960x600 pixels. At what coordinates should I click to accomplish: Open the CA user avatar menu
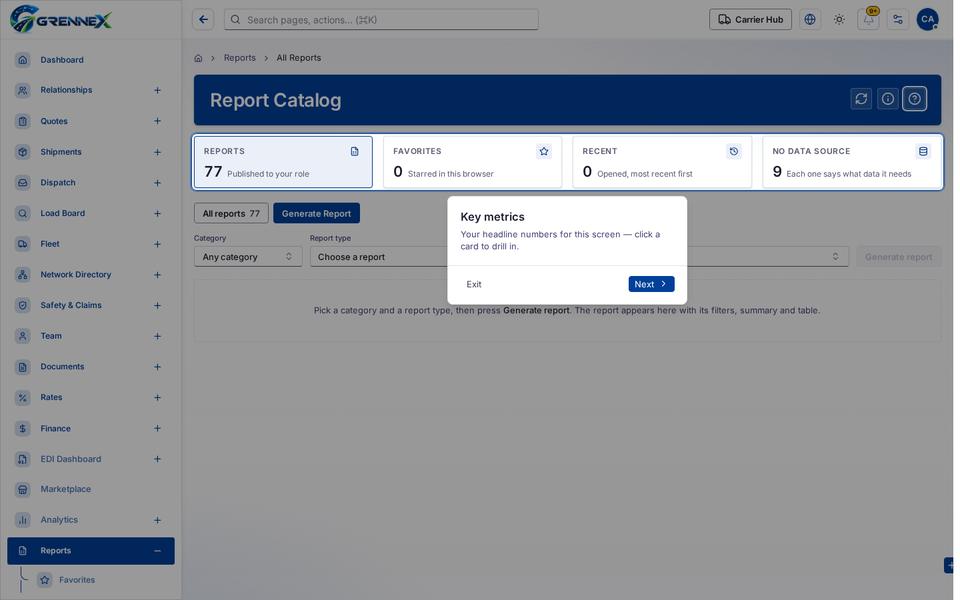click(928, 20)
